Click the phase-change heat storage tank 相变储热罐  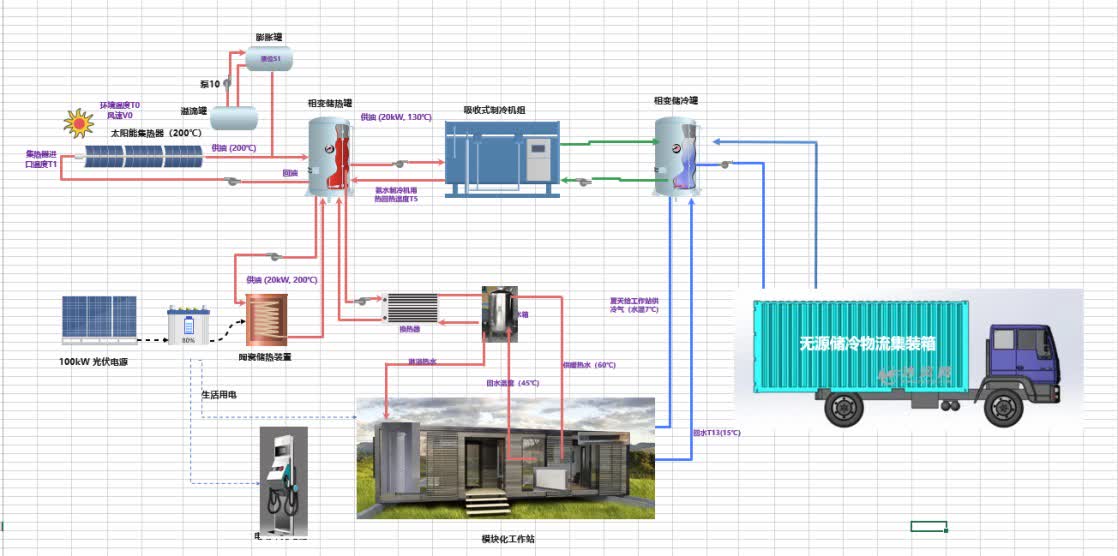329,158
